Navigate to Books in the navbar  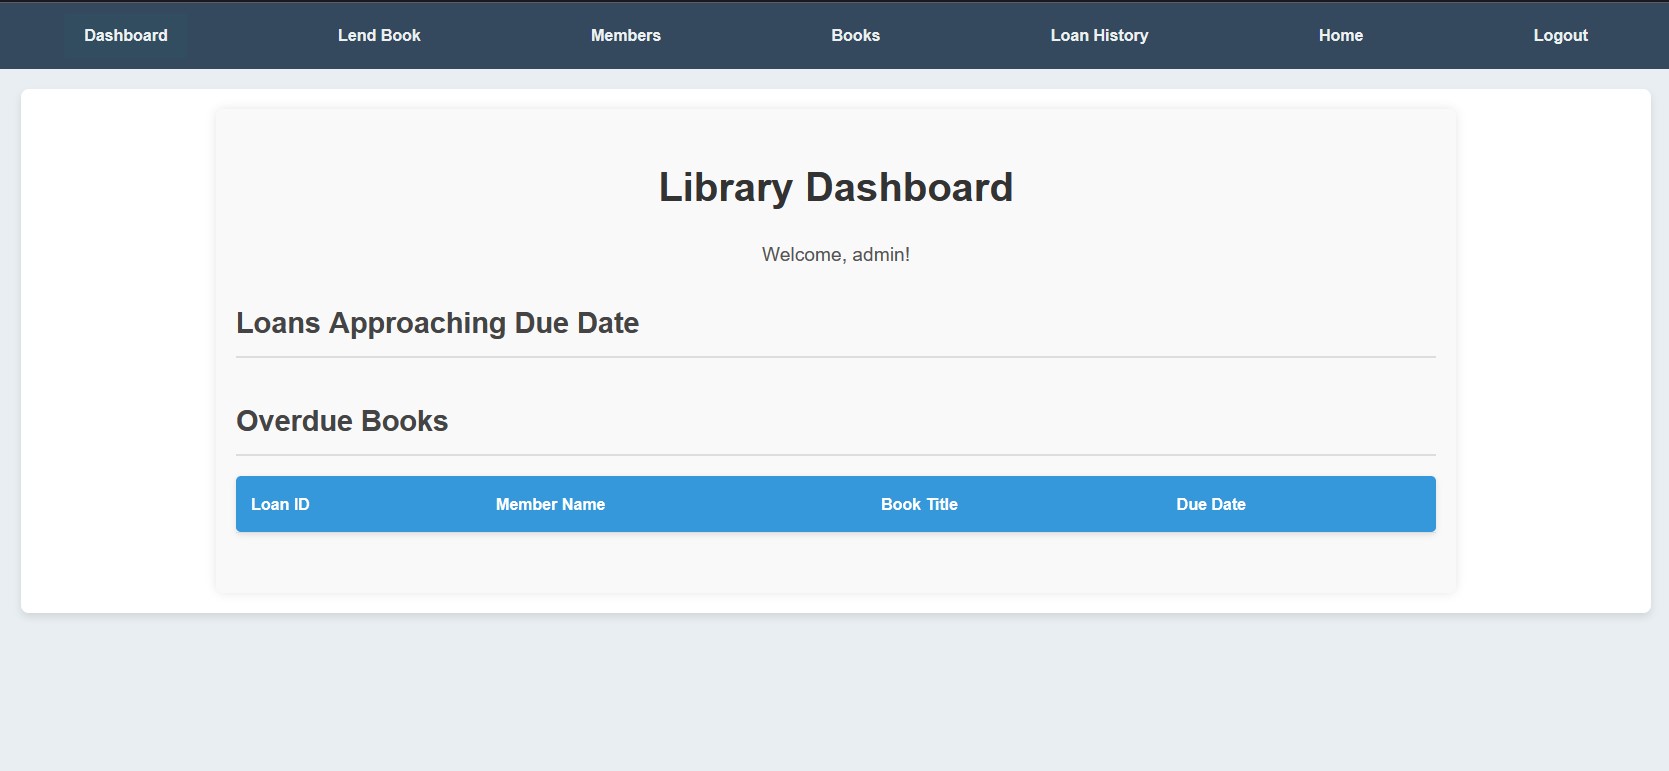pos(856,35)
